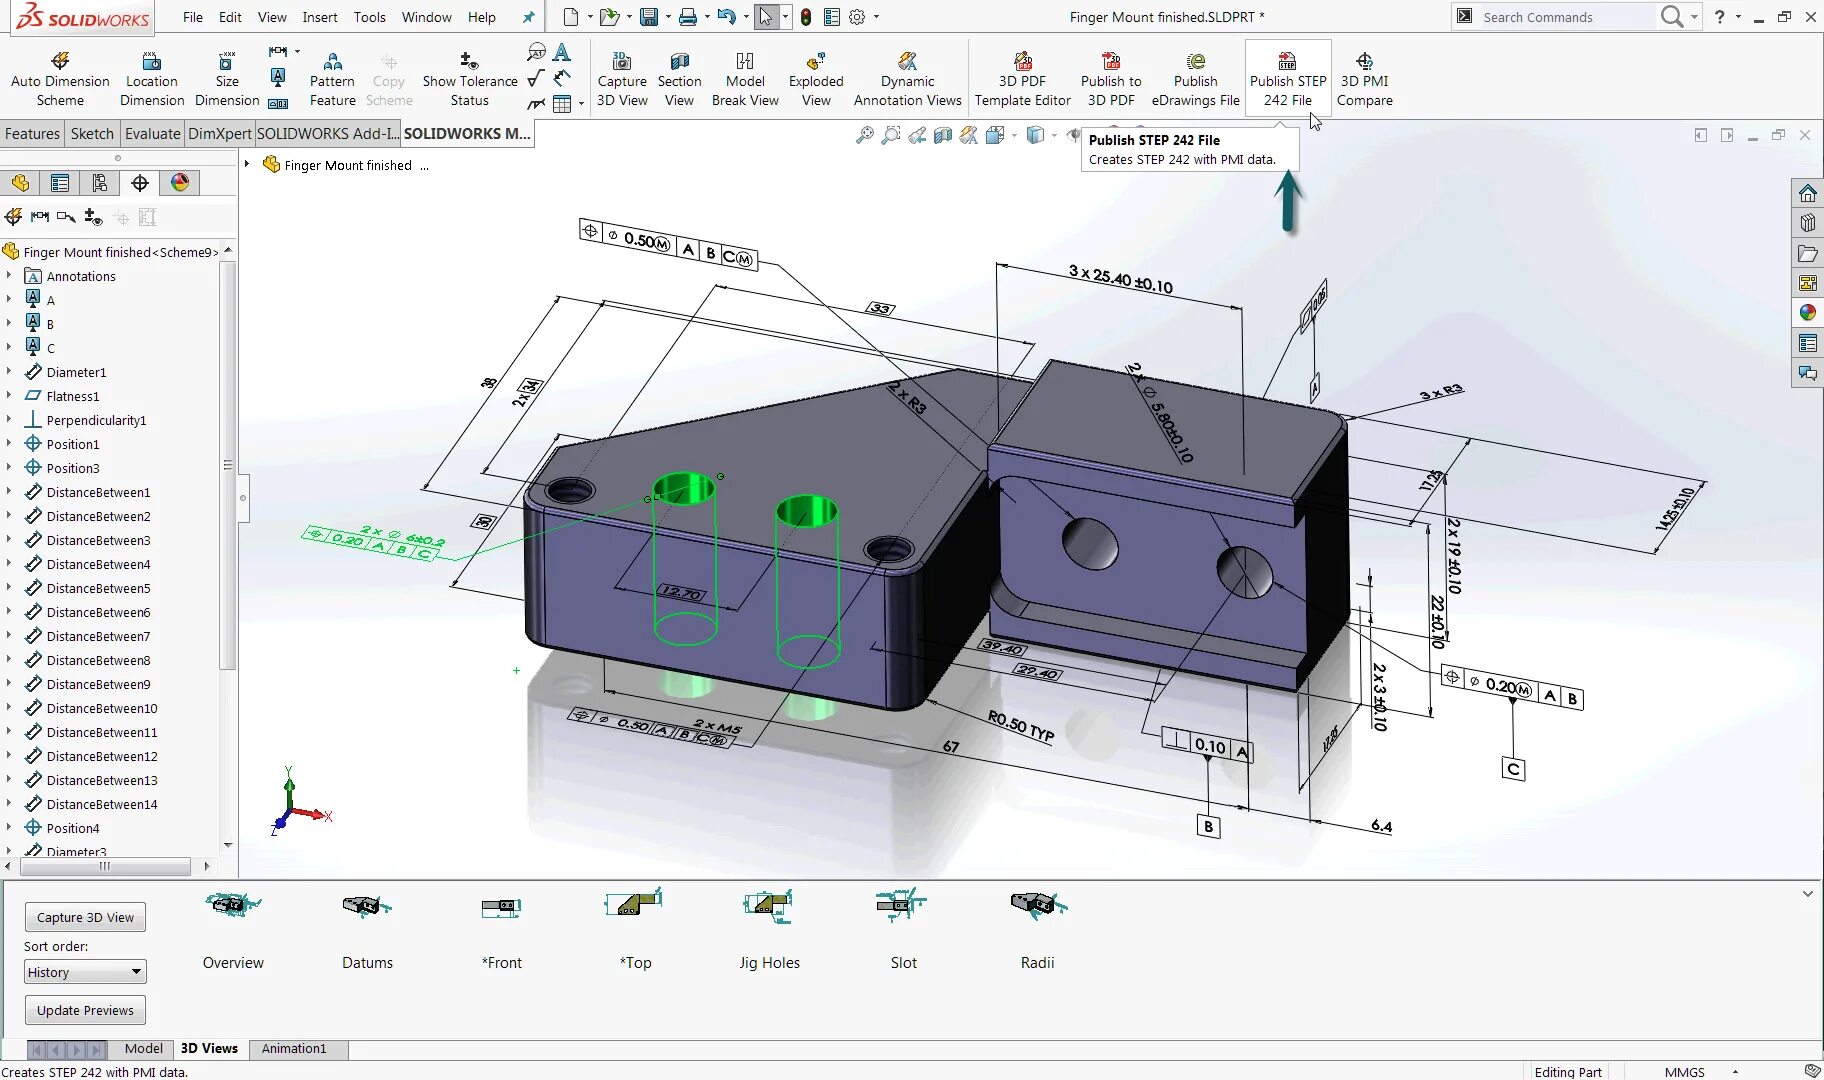Select the Auto Dimension Scheme tool
Image resolution: width=1824 pixels, height=1080 pixels.
(x=59, y=77)
